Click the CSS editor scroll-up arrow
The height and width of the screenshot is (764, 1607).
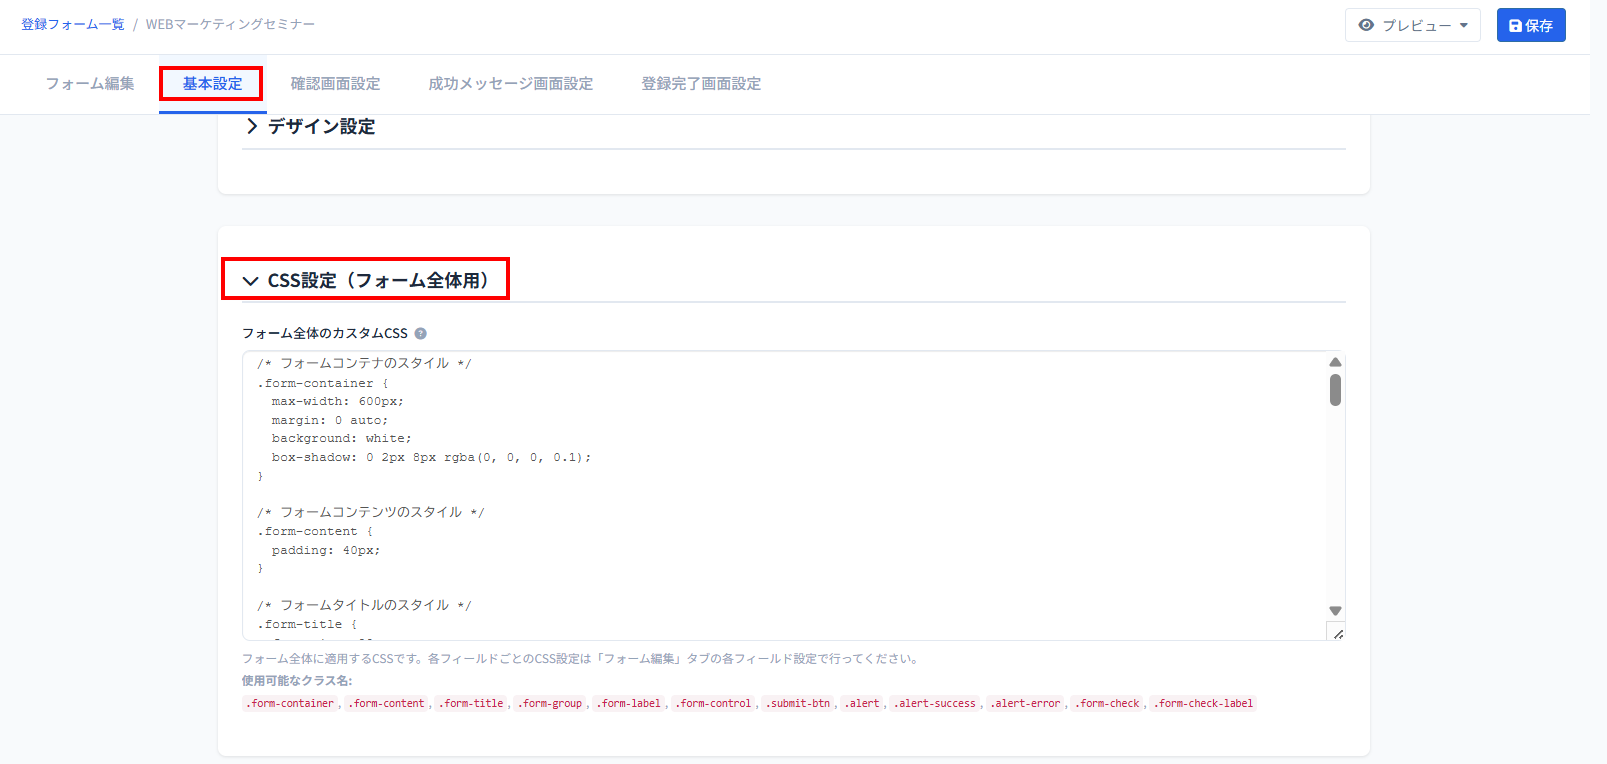tap(1335, 362)
